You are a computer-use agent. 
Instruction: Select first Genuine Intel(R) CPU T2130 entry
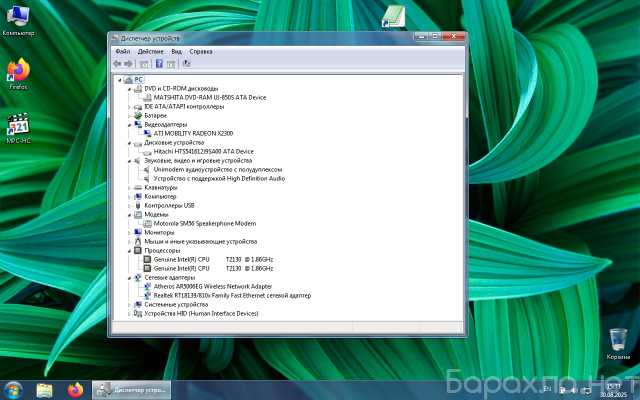pos(213,260)
